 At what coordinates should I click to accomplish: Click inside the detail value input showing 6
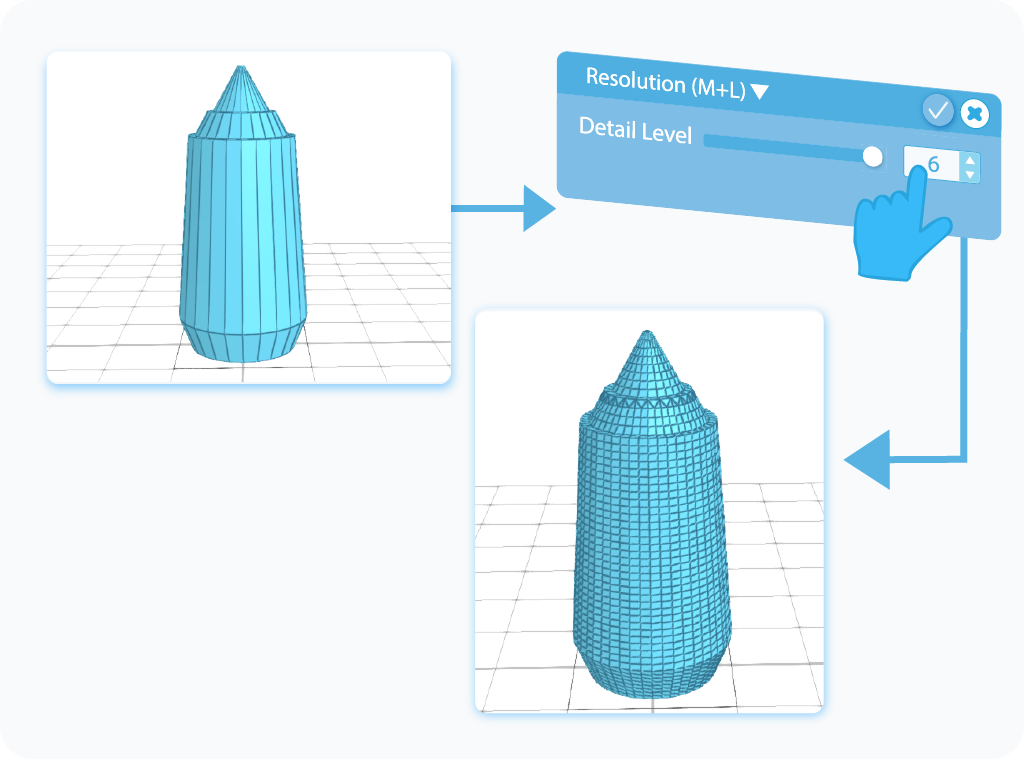click(932, 163)
